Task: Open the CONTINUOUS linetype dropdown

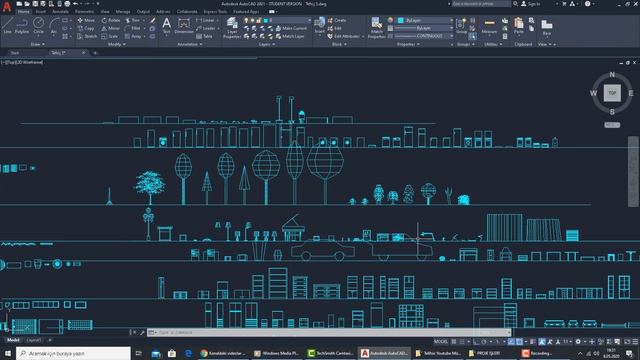Action: point(424,36)
